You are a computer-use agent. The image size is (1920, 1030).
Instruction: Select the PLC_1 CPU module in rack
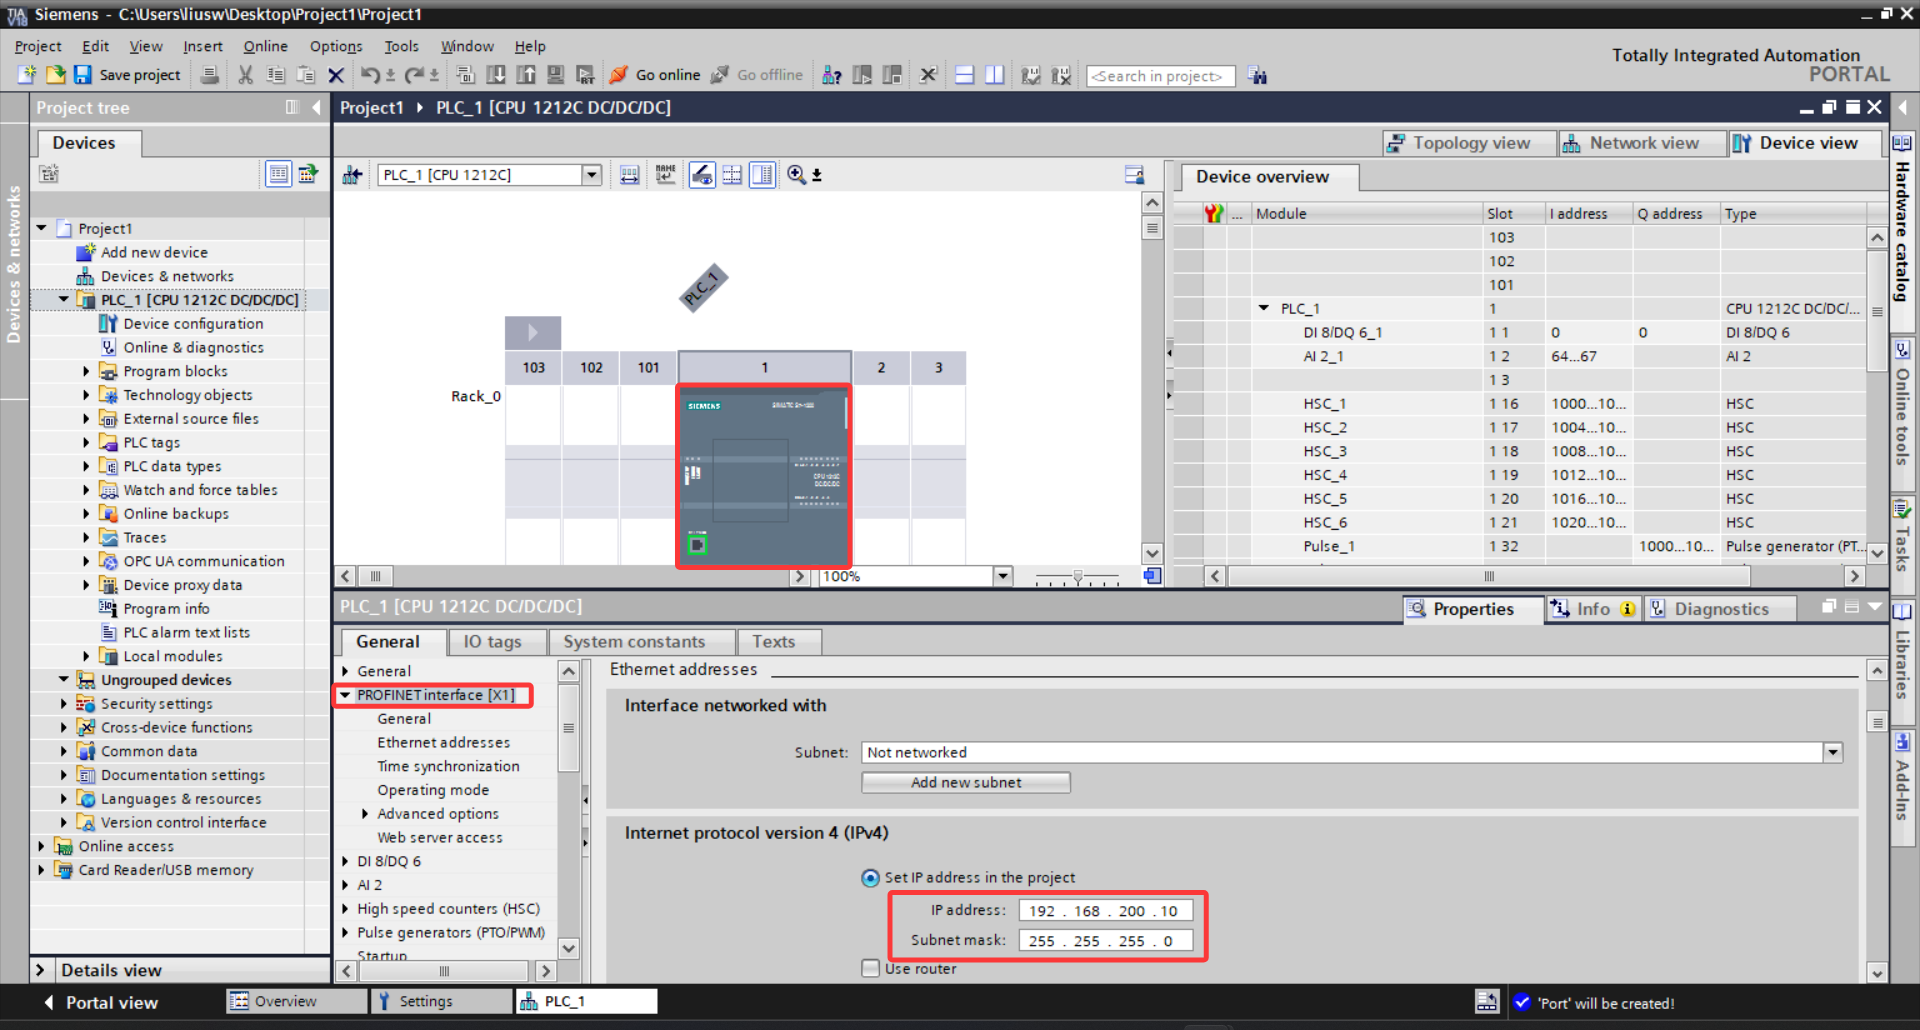click(x=764, y=476)
